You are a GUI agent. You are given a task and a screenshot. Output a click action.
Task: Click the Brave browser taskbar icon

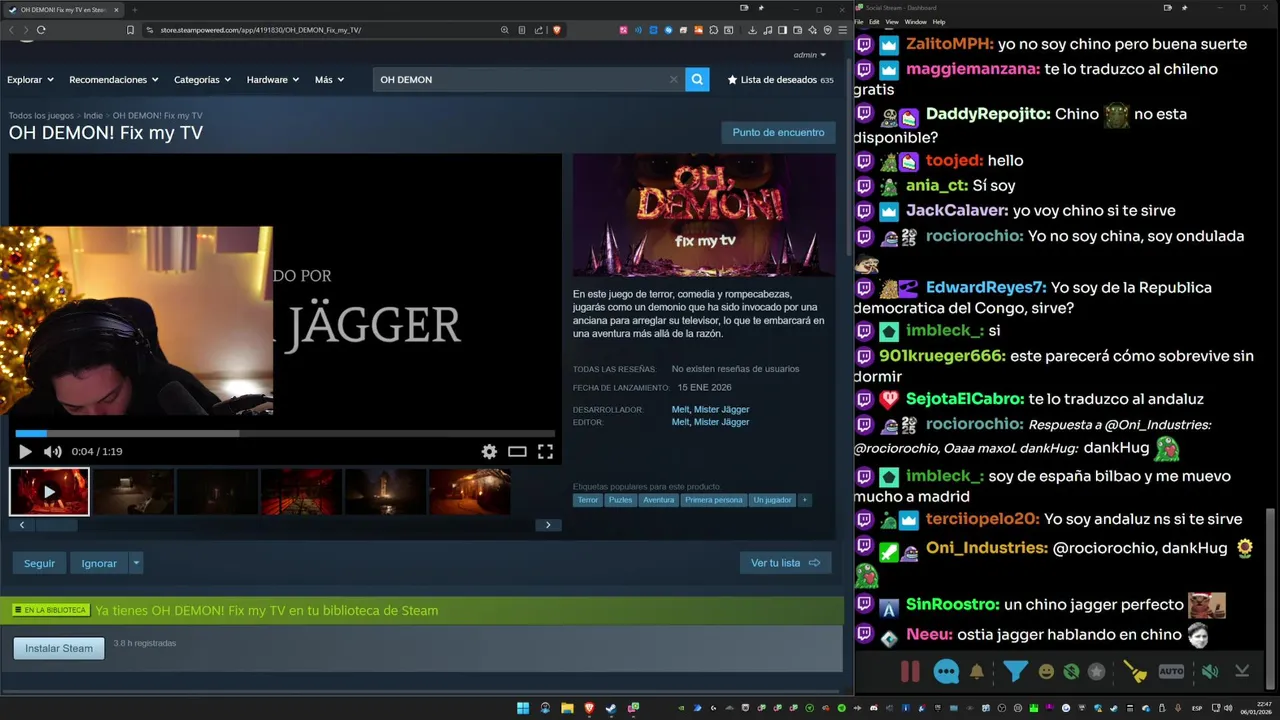(589, 708)
